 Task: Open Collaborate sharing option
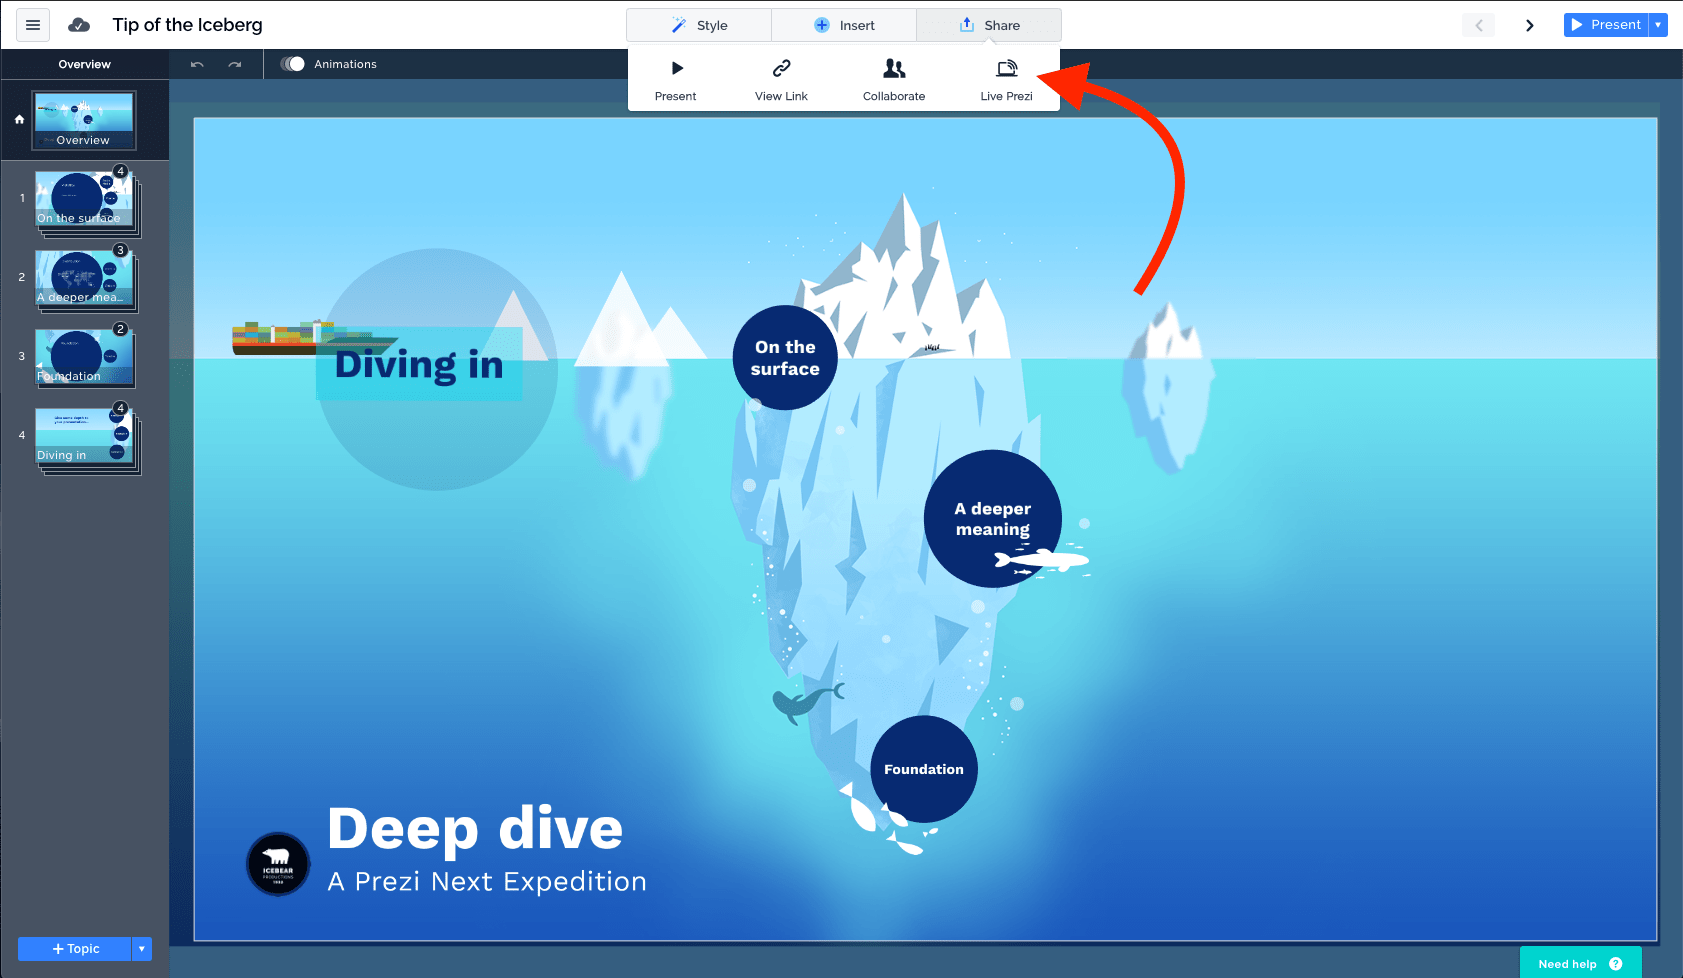pyautogui.click(x=894, y=80)
